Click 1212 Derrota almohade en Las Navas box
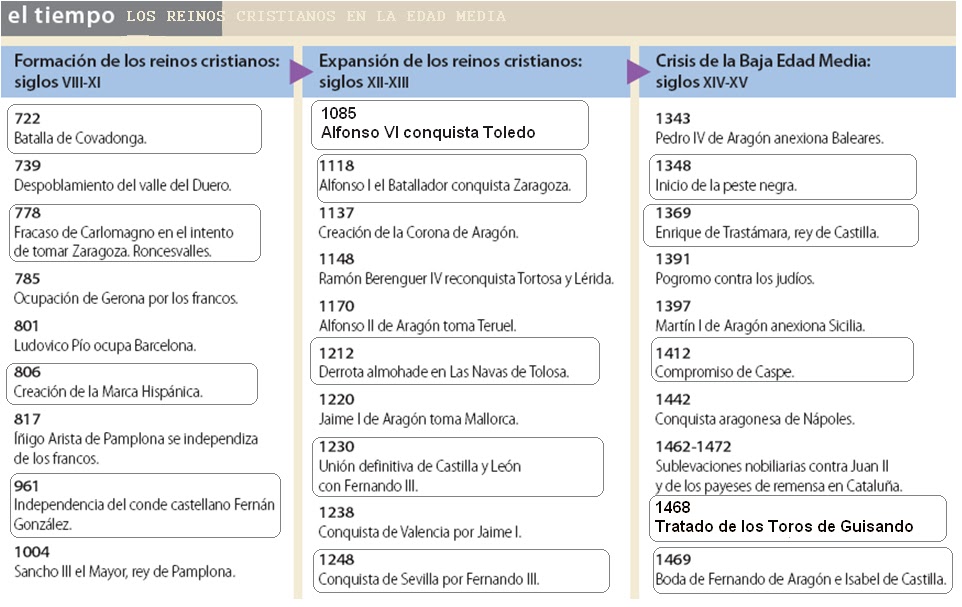 pos(455,361)
